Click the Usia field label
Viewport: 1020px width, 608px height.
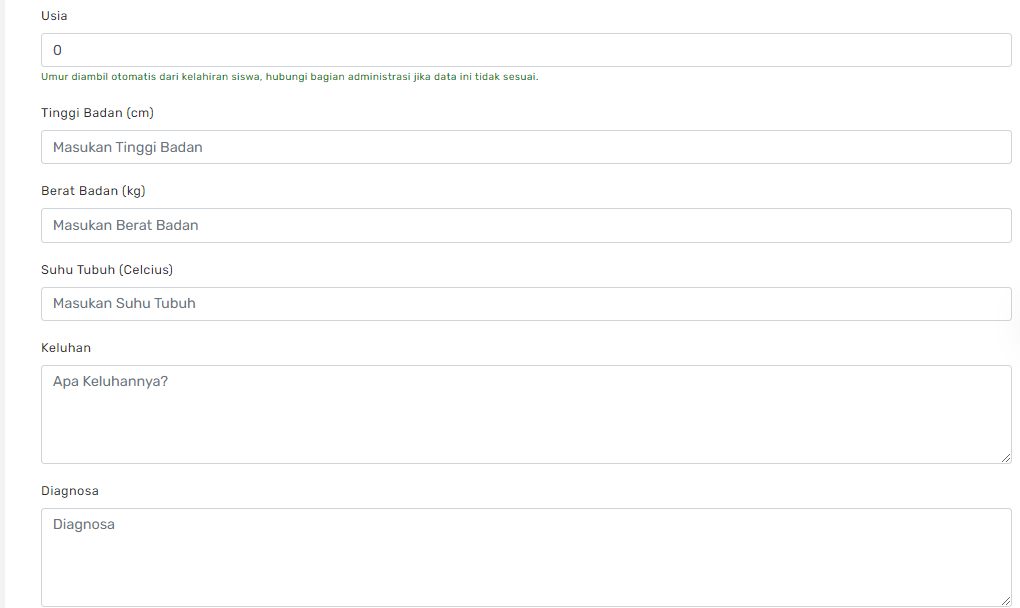tap(54, 16)
